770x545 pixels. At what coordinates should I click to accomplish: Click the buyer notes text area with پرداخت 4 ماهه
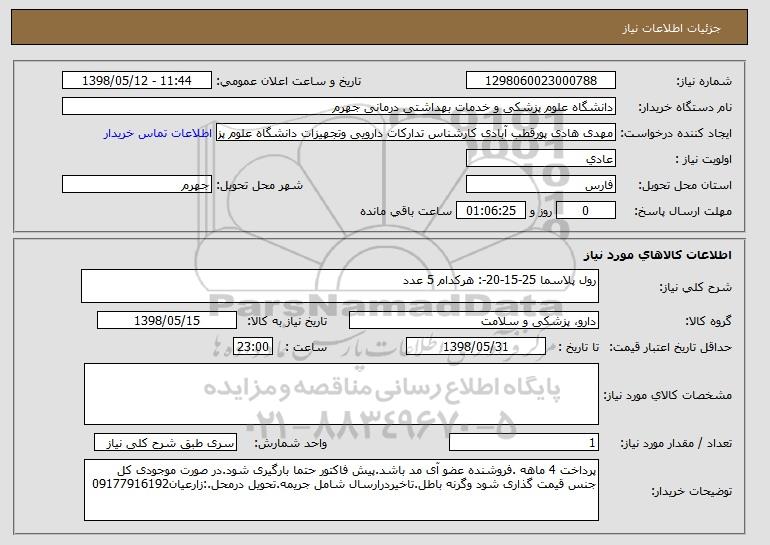[x=341, y=490]
